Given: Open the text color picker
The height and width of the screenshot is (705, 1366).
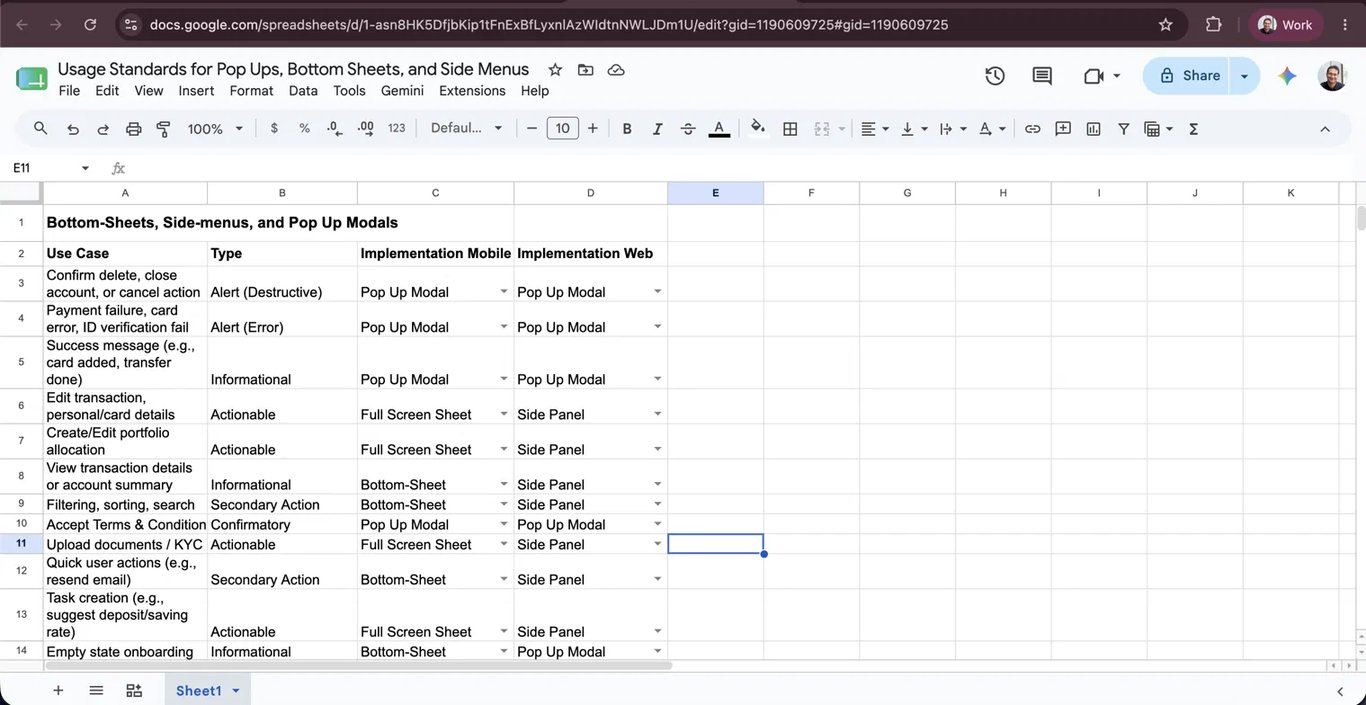Looking at the screenshot, I should 719,128.
